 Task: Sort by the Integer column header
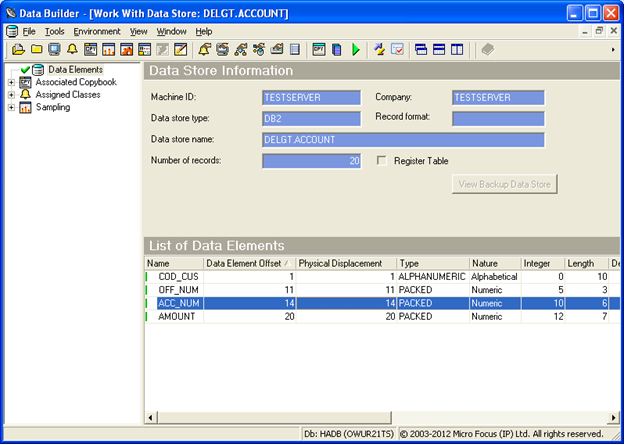(543, 264)
